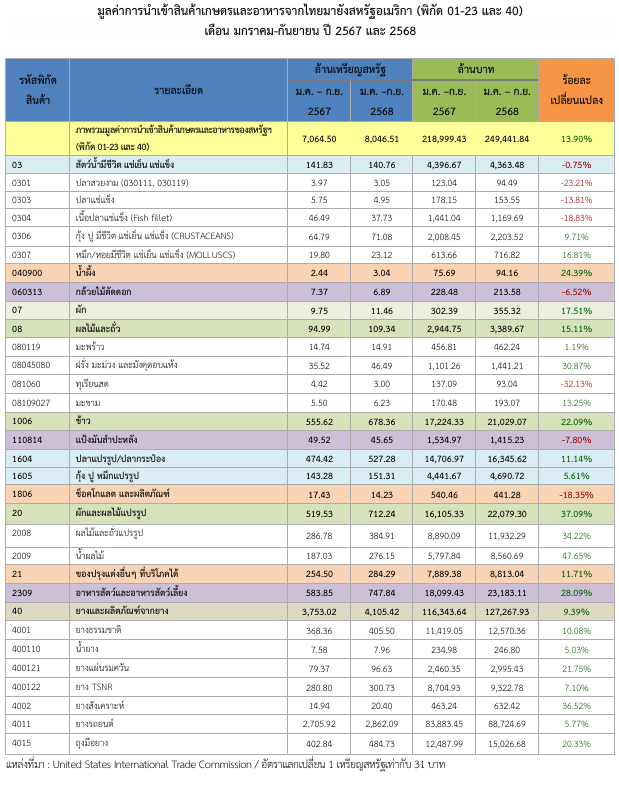Click the รายละเอียด column header
This screenshot has width=619, height=788.
(178, 89)
